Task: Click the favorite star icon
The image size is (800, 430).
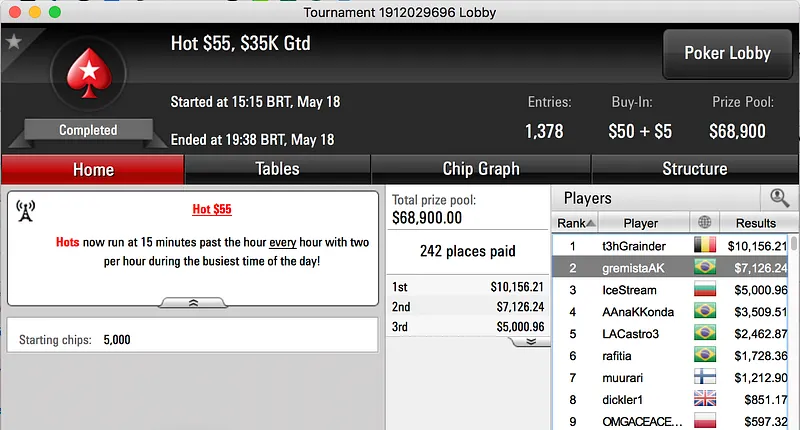Action: [14, 42]
